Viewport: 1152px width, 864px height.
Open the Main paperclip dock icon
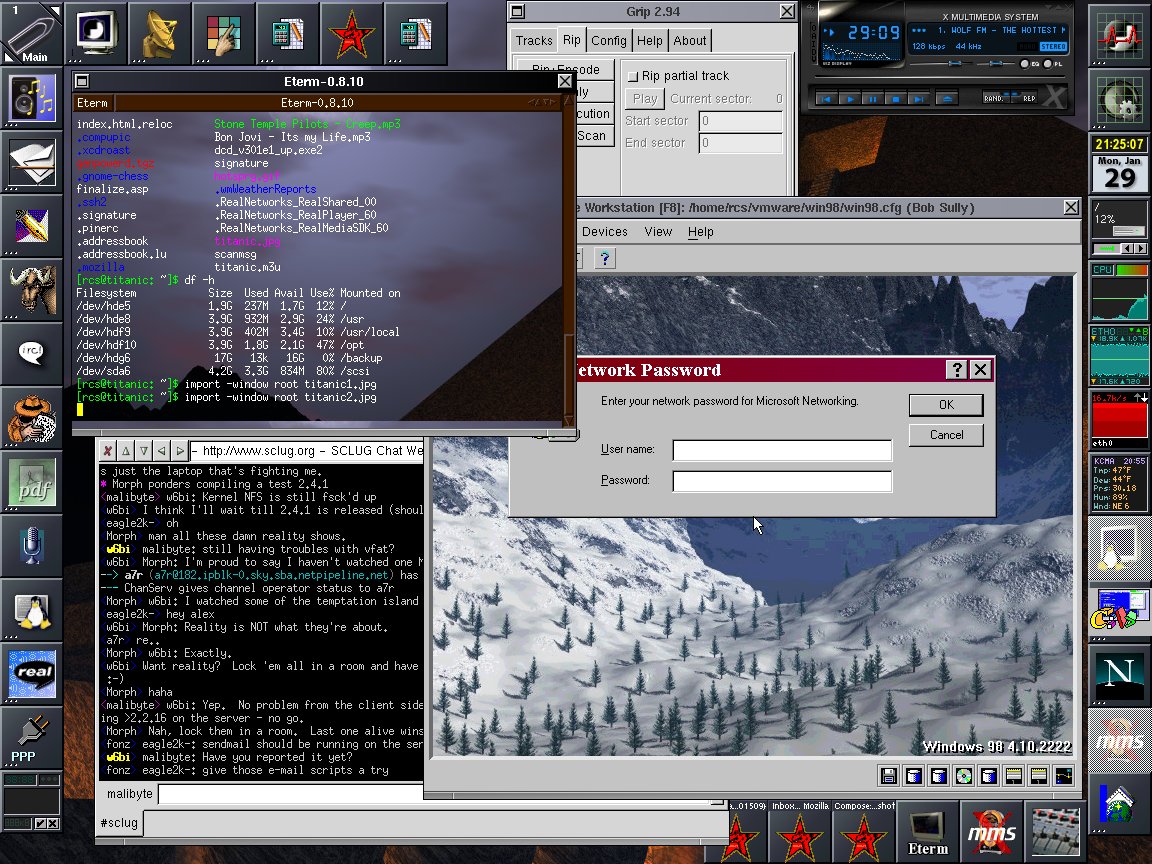pyautogui.click(x=32, y=33)
